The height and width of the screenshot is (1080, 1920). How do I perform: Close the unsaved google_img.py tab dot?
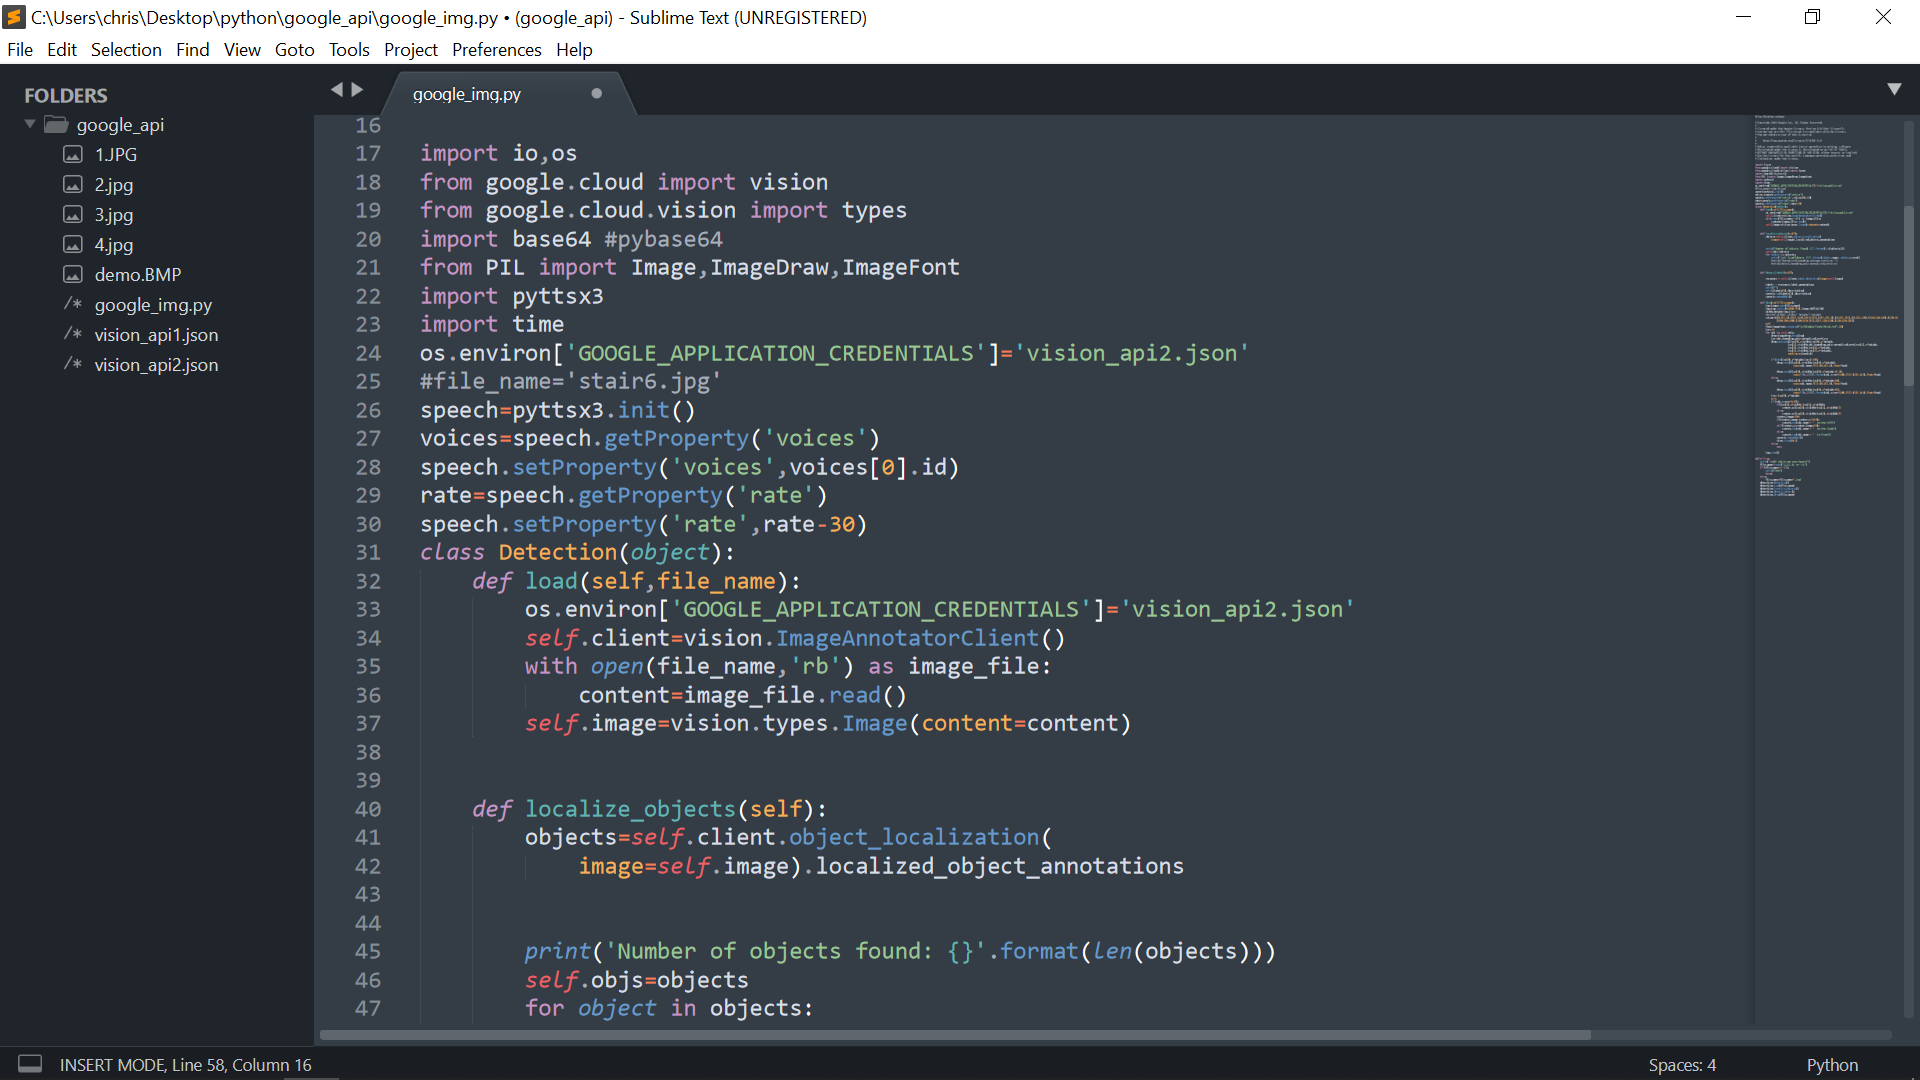597,94
